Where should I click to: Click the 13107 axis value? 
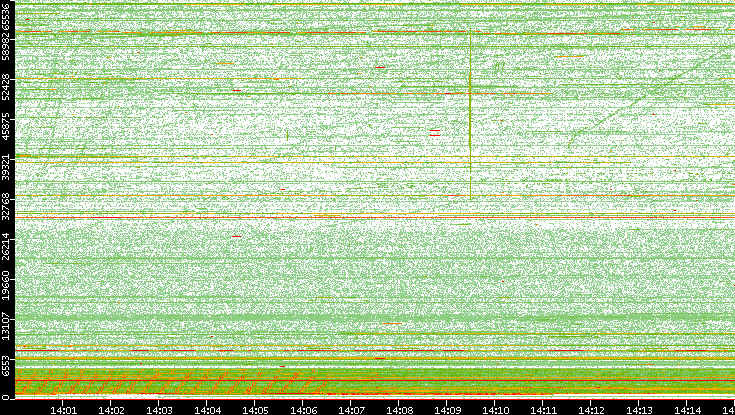7,326
